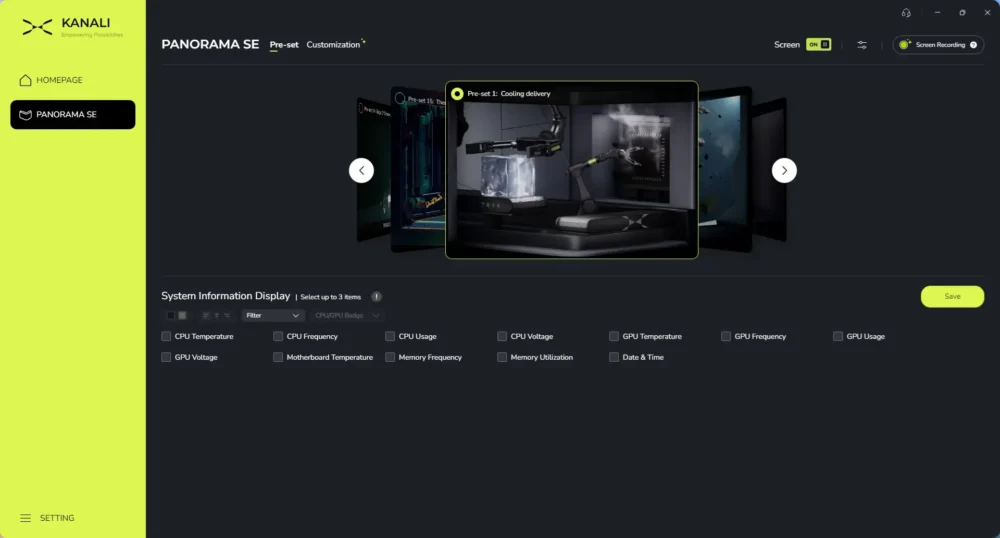The height and width of the screenshot is (538, 1000).
Task: Choose the center alignment icon
Action: click(x=216, y=316)
